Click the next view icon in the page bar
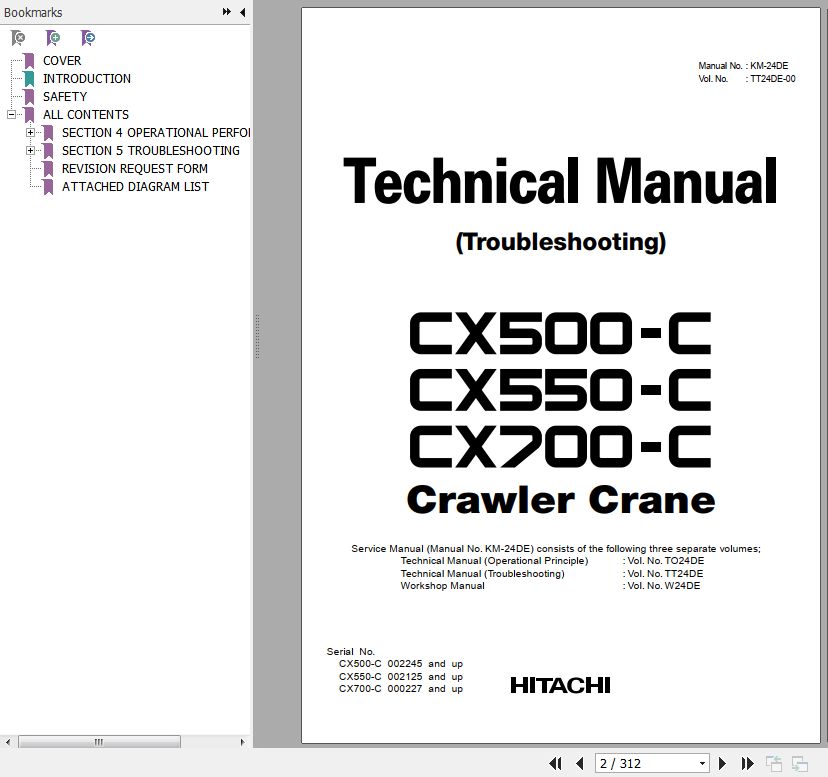 tap(799, 764)
